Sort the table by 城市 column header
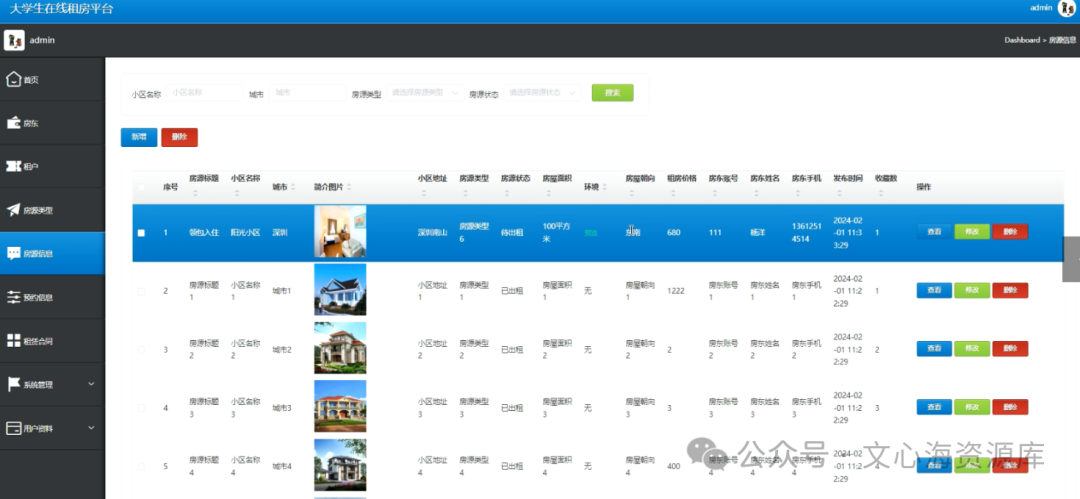 click(293, 187)
